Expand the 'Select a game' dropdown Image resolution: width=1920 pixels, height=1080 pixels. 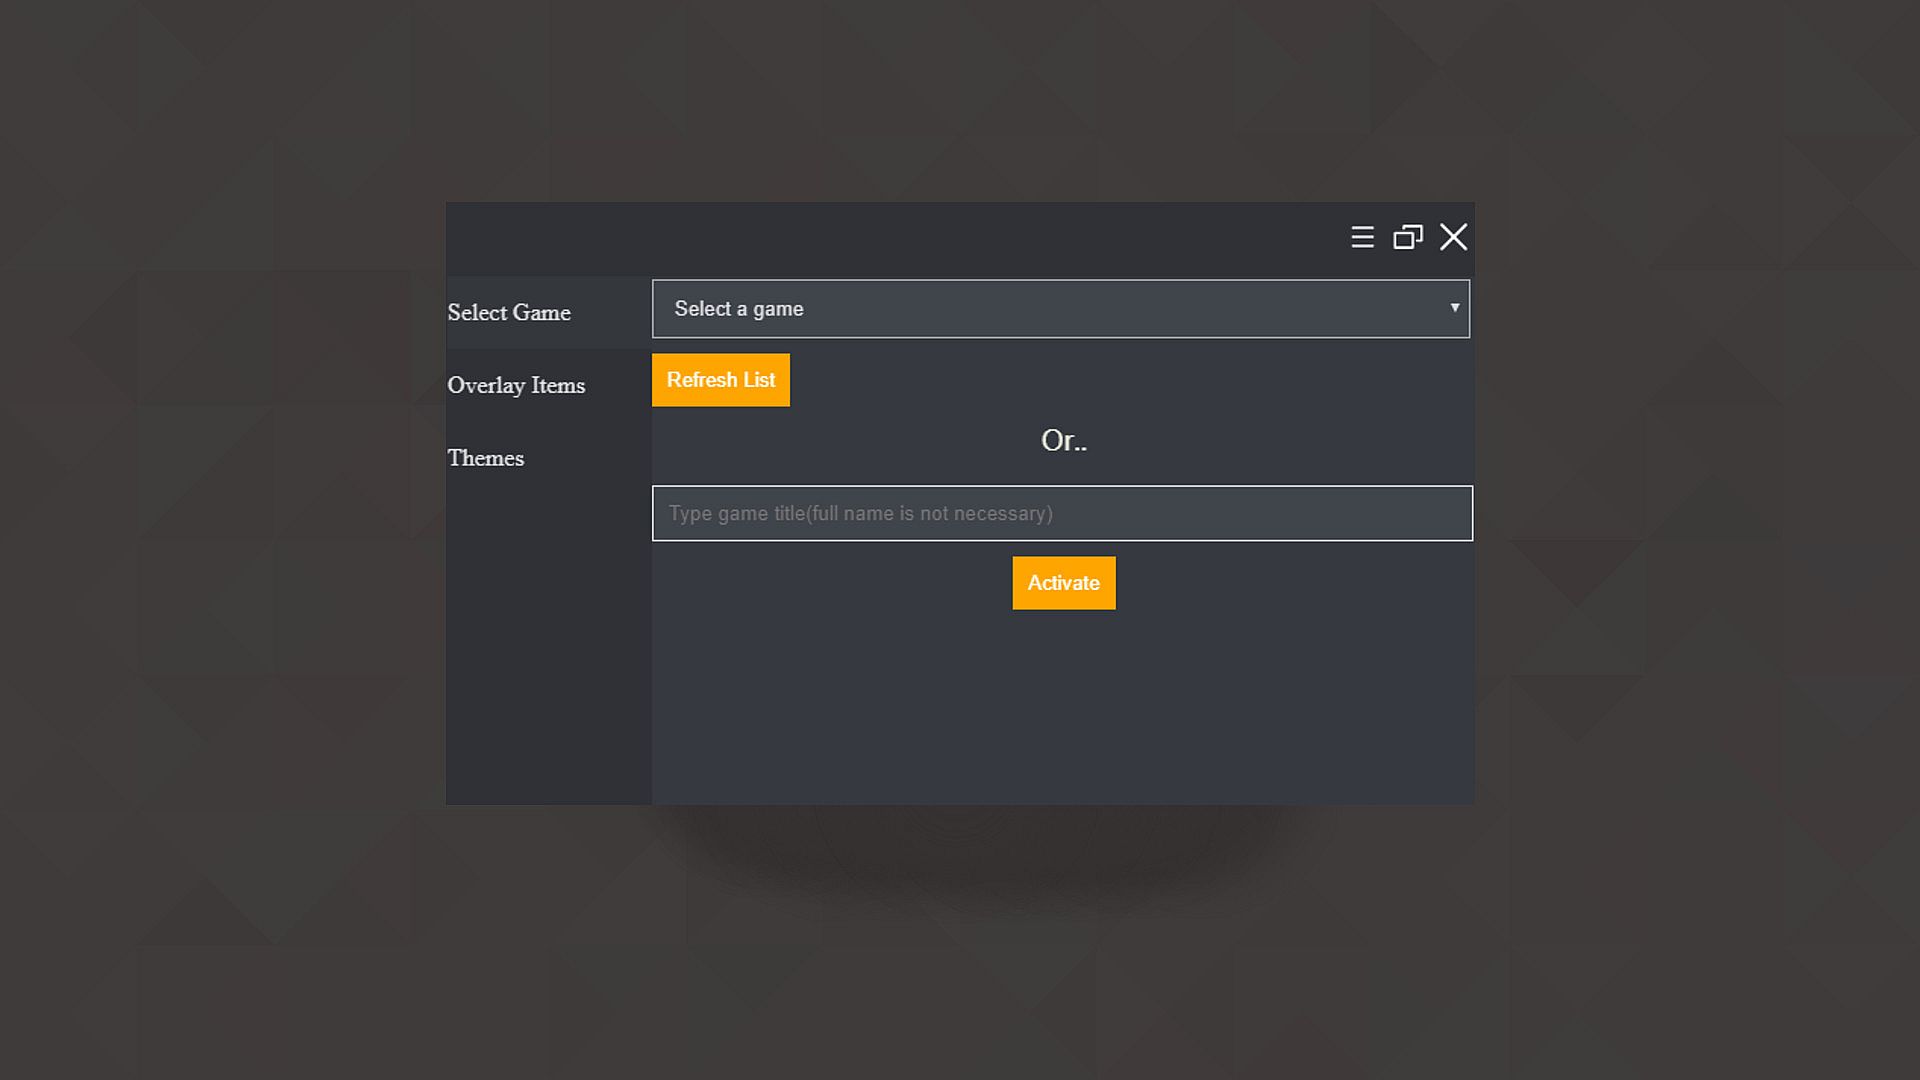[1060, 309]
